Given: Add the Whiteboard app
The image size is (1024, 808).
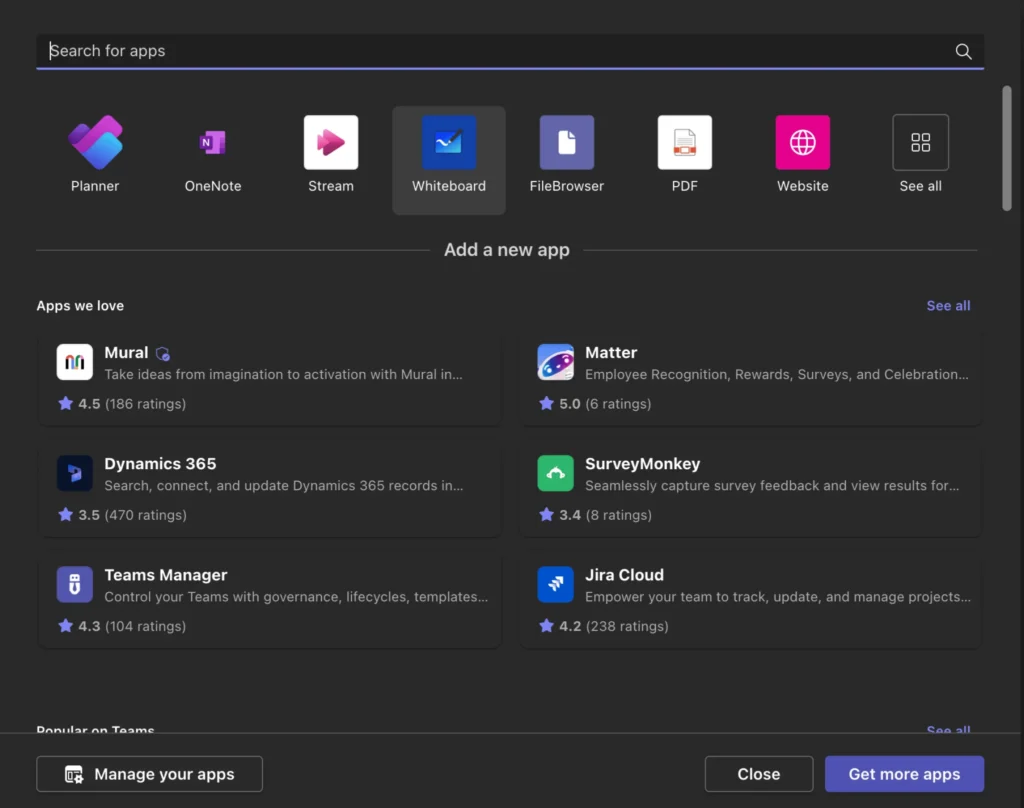Looking at the screenshot, I should [x=449, y=143].
